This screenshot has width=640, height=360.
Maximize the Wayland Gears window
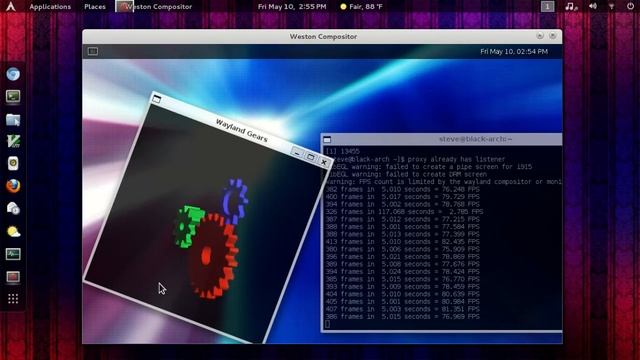[x=311, y=157]
